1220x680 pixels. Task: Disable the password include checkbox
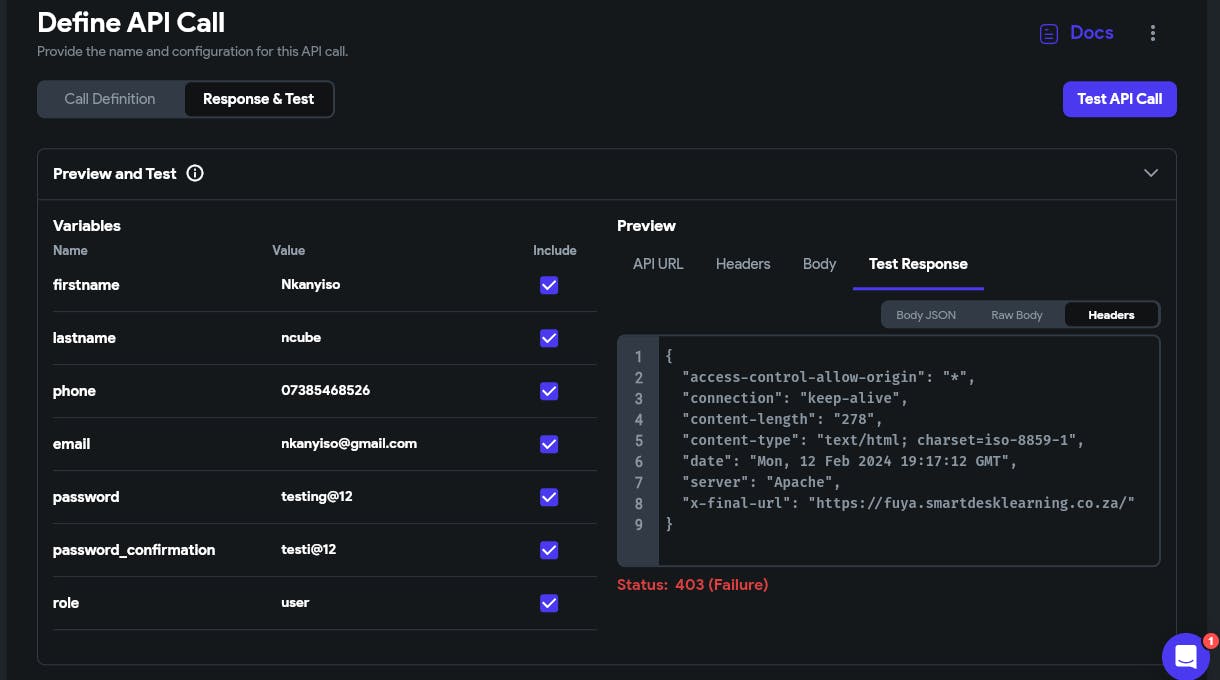(x=549, y=497)
